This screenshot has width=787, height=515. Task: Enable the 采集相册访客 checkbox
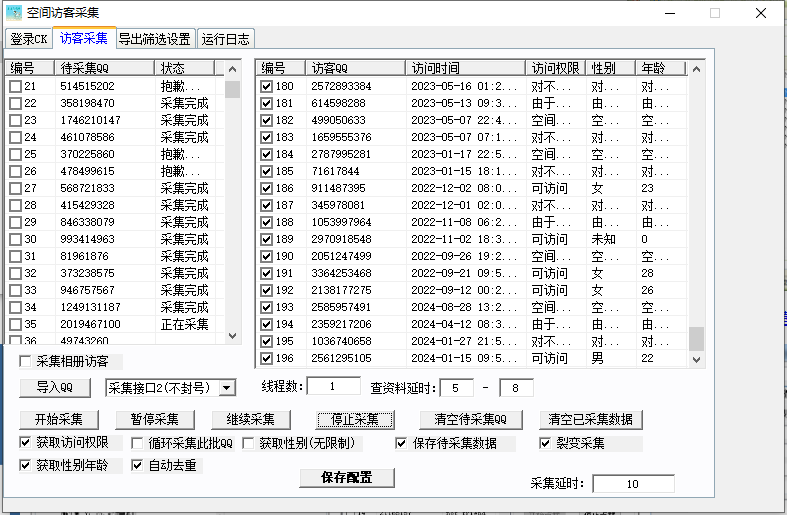[25, 361]
